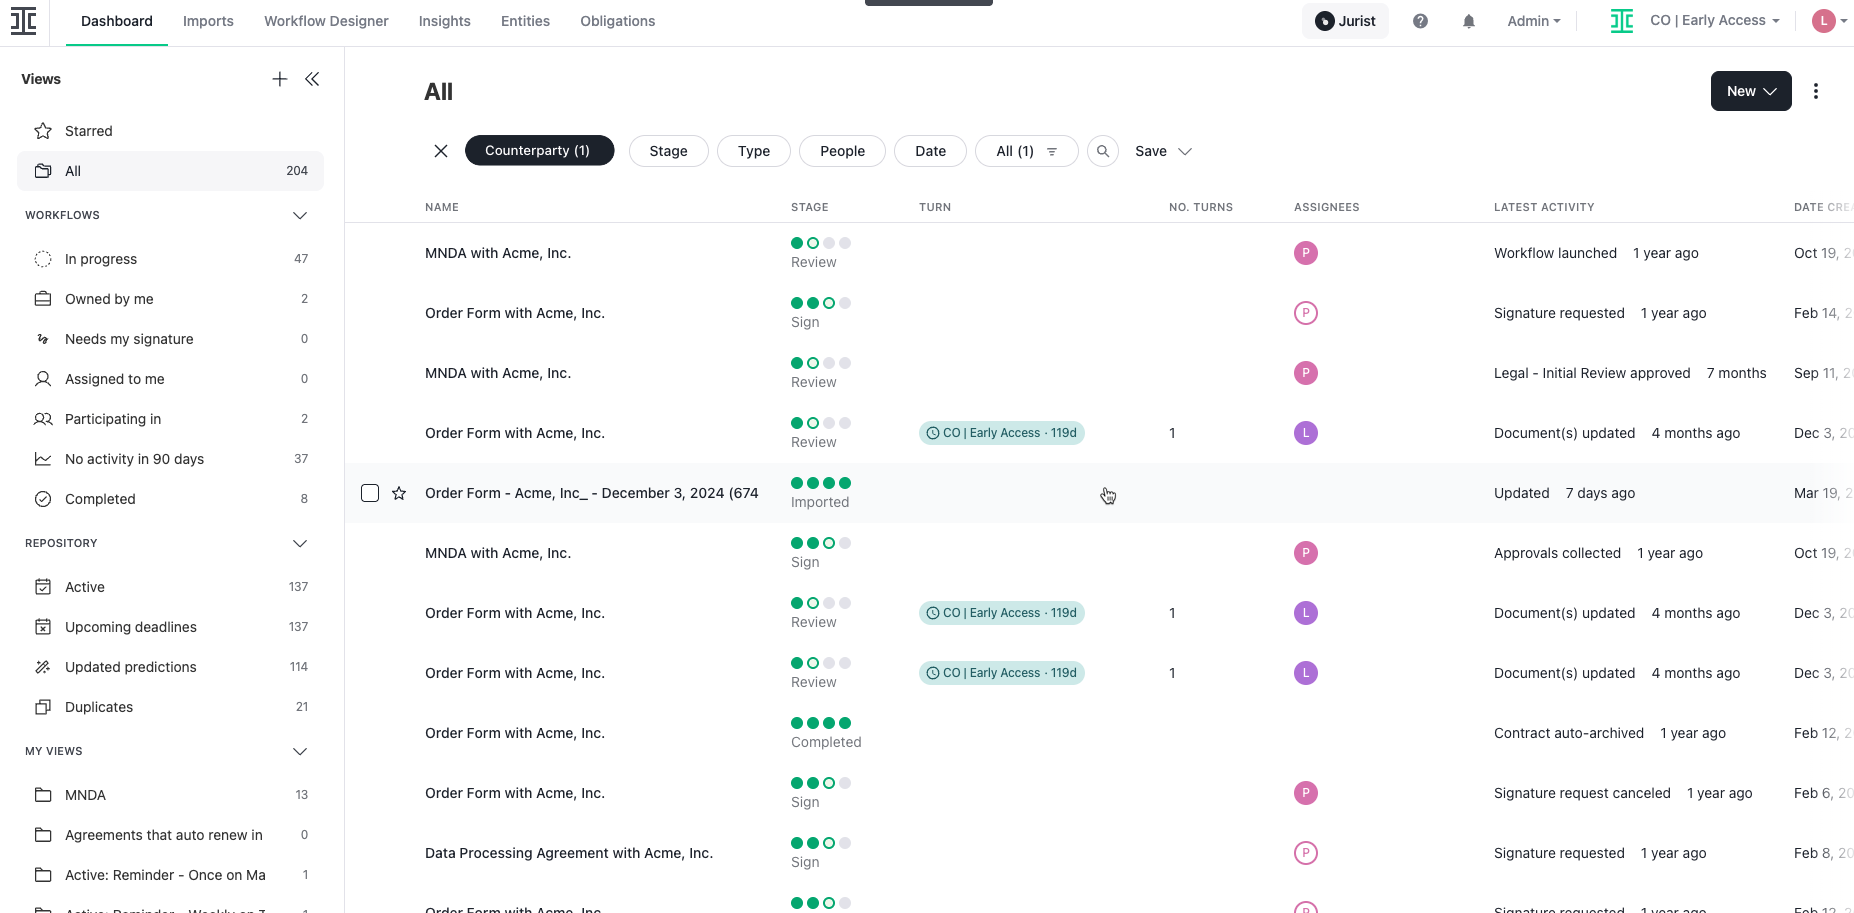Viewport: 1854px width, 913px height.
Task: Open the three-dot more options menu
Action: (1816, 91)
